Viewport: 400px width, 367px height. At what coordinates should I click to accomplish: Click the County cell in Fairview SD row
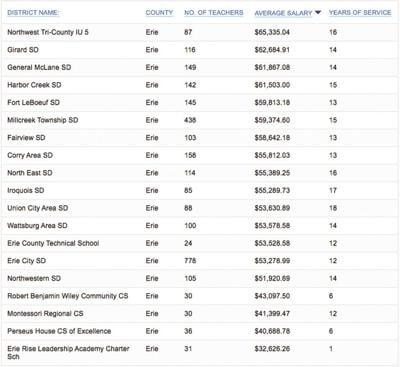coord(152,138)
